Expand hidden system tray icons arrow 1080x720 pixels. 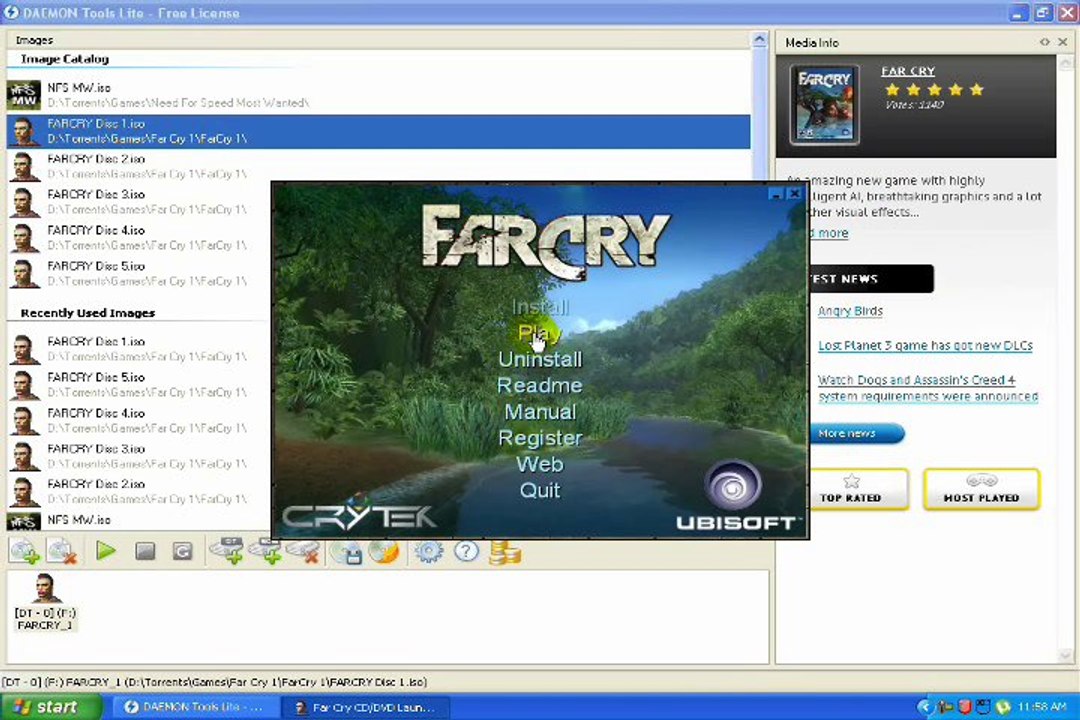925,707
